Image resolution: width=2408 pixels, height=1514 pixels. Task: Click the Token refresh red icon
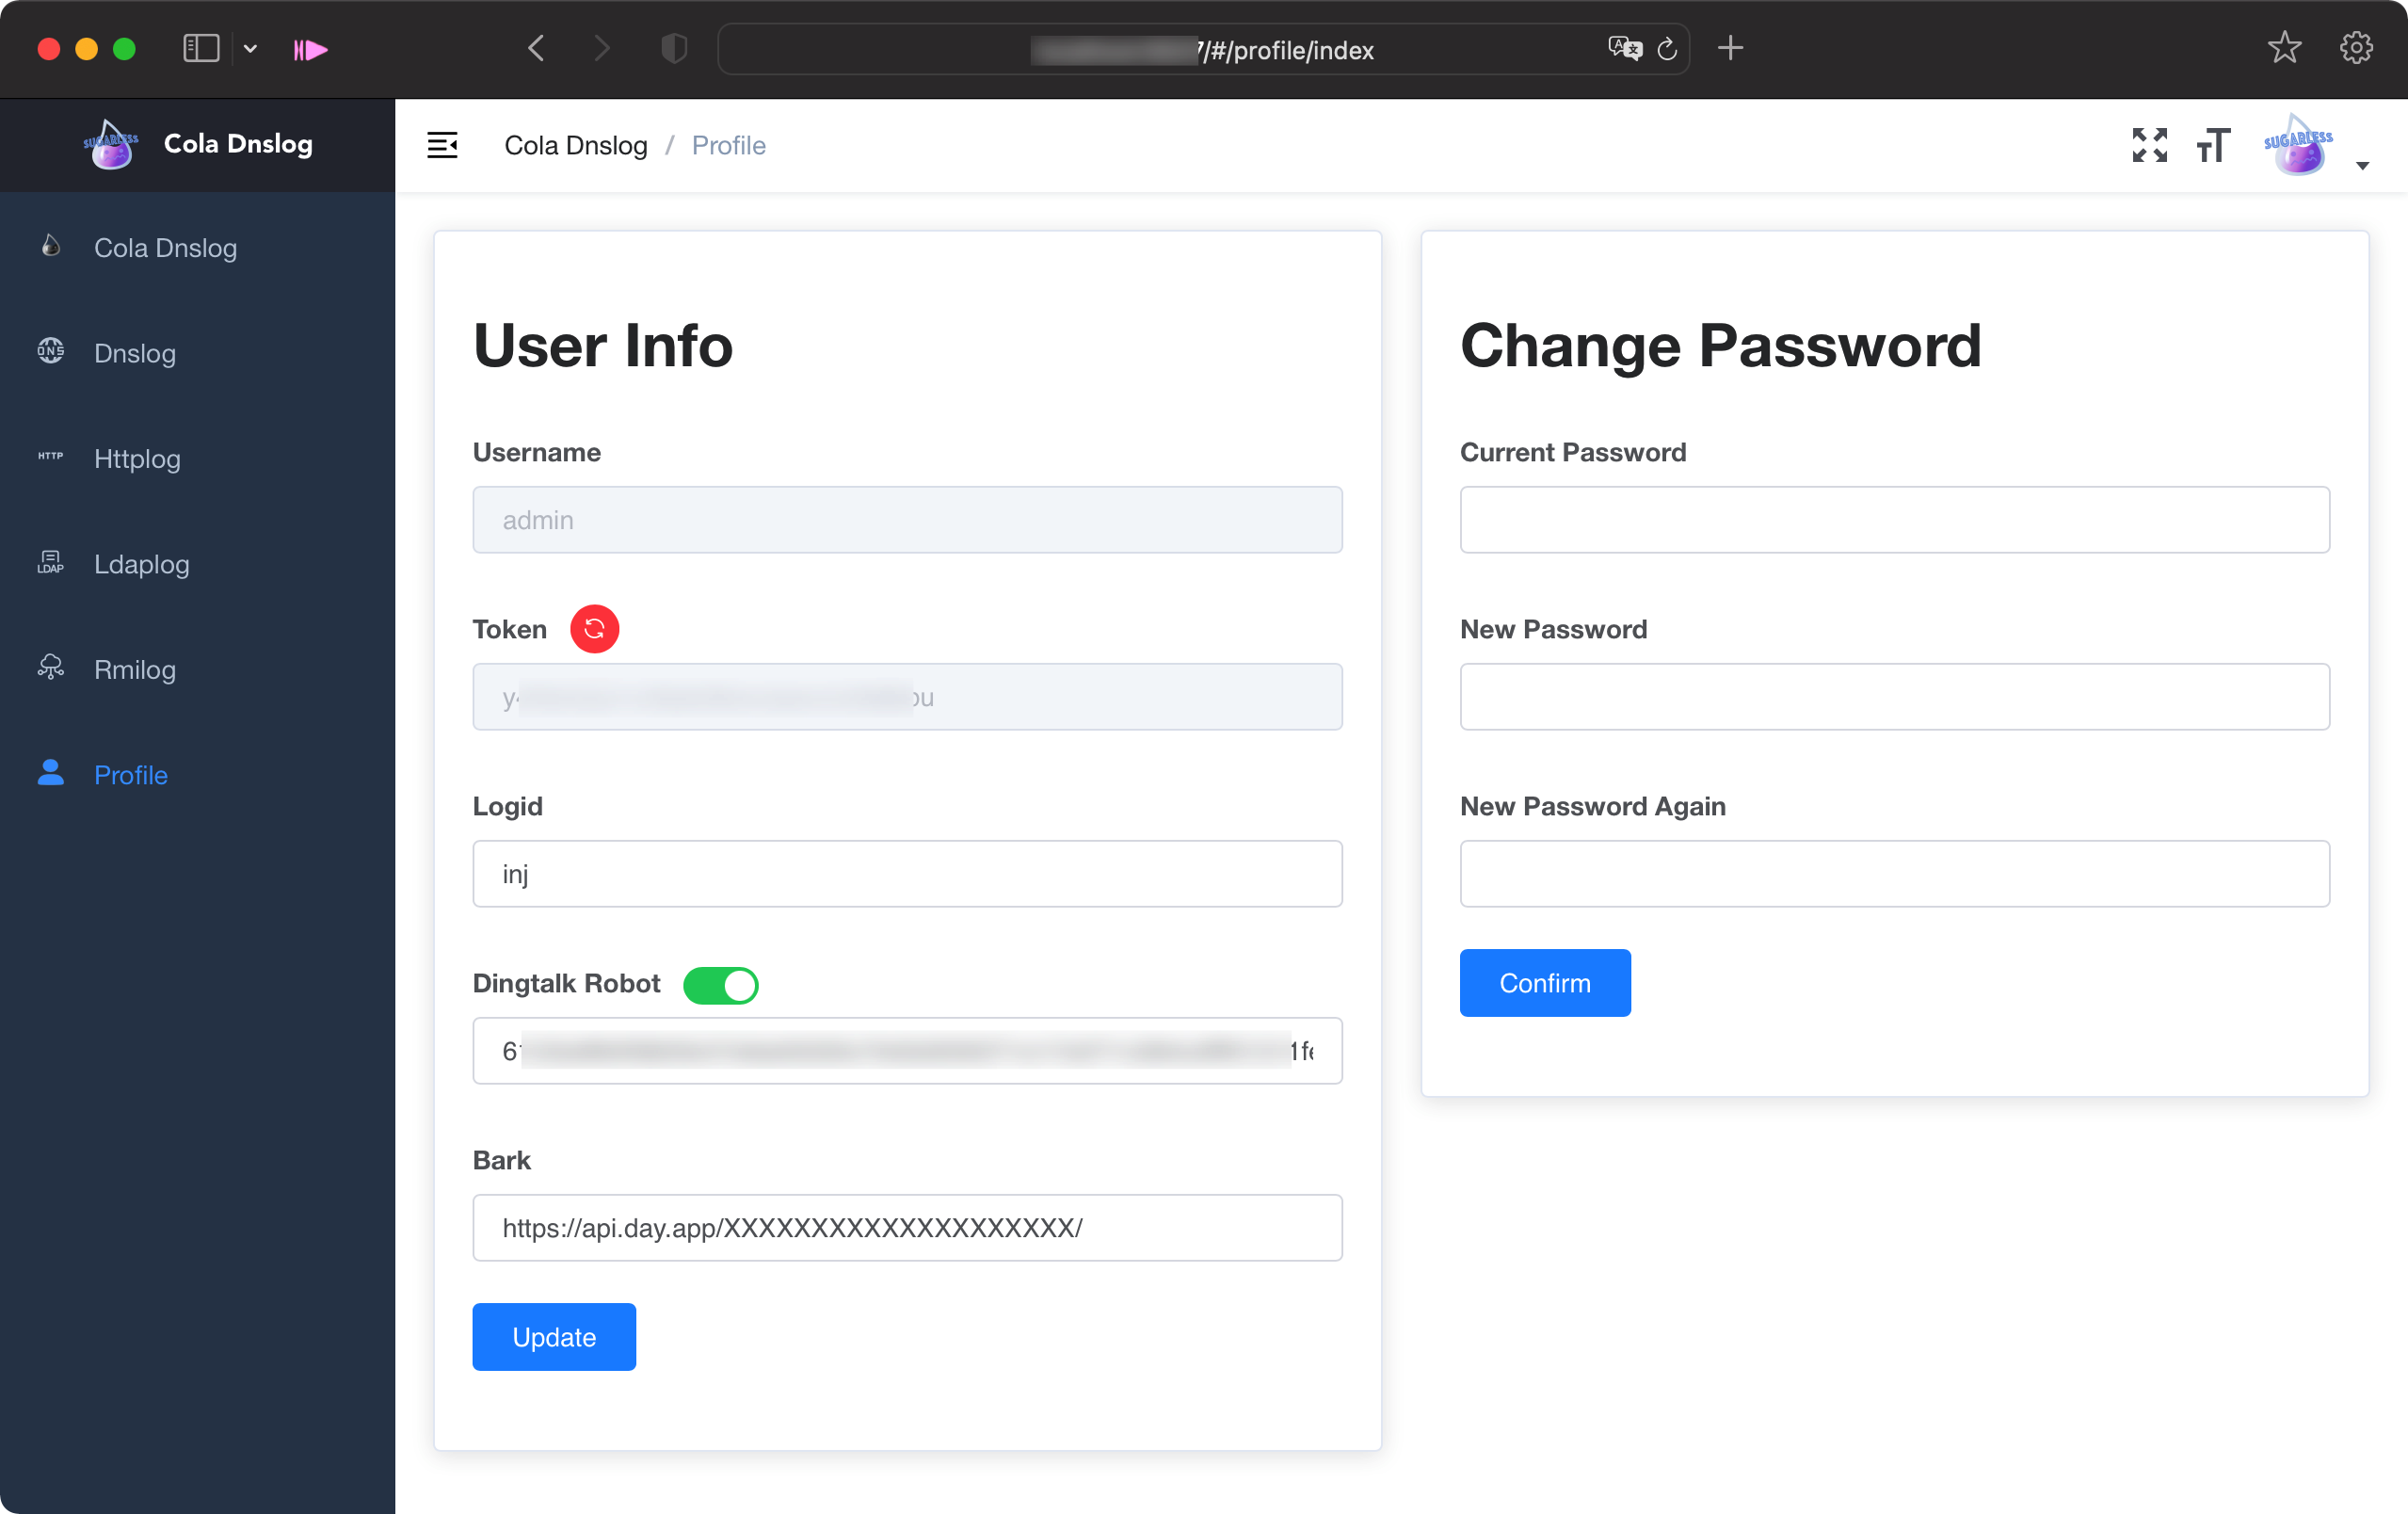pos(593,630)
